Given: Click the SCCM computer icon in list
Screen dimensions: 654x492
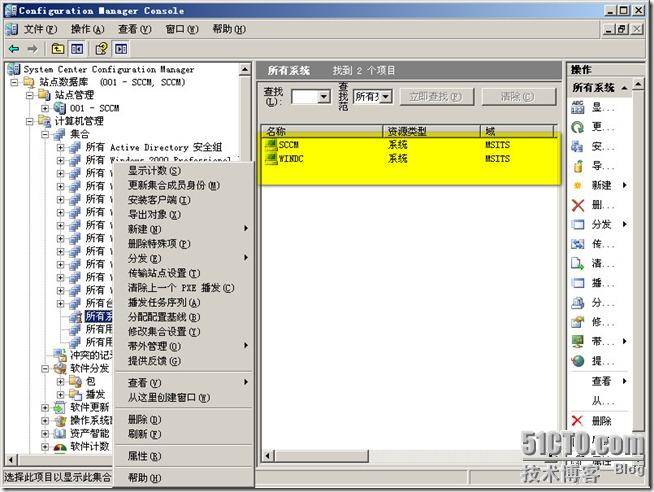Looking at the screenshot, I should [x=271, y=145].
